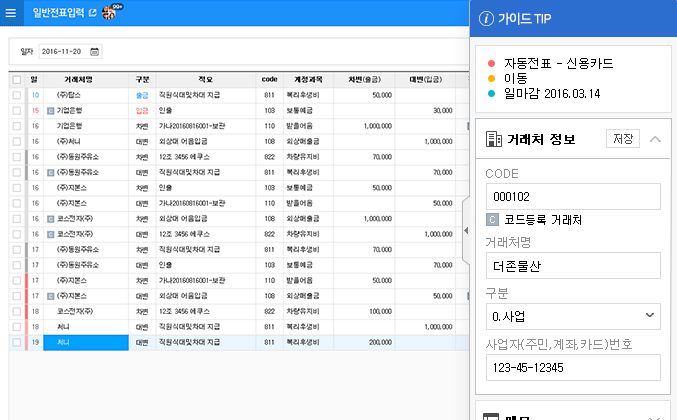Collapse the 거래처 정보 section chevron

[655, 139]
